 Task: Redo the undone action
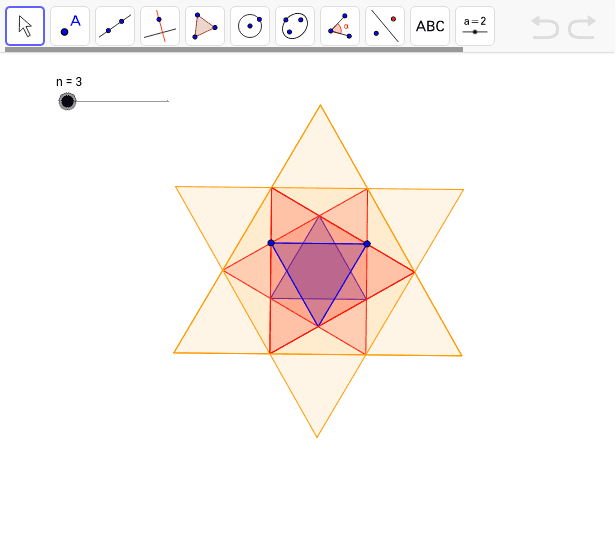click(x=582, y=27)
